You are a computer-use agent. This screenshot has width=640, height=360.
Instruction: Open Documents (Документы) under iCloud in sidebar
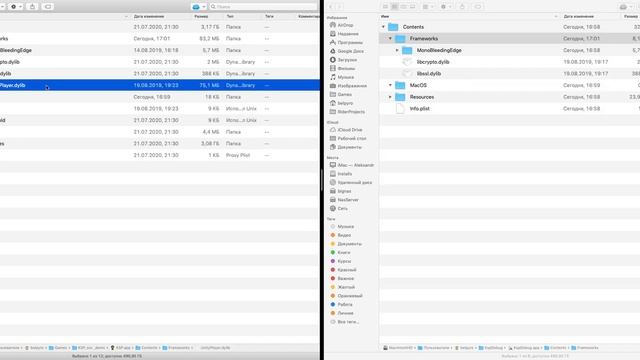pyautogui.click(x=349, y=147)
